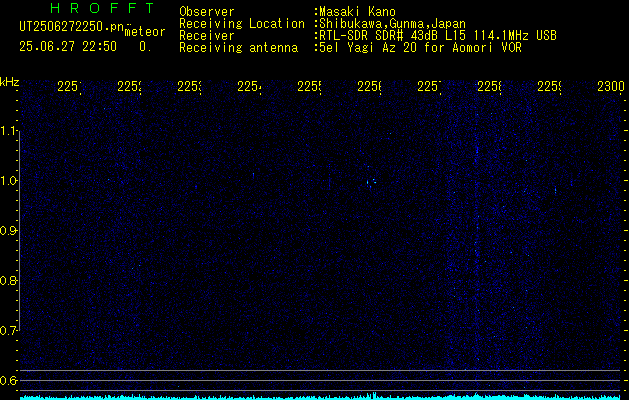Viewport: 629px width, 400px height.
Task: Click the 0.7 kHz frequency label
Action: tap(8, 331)
